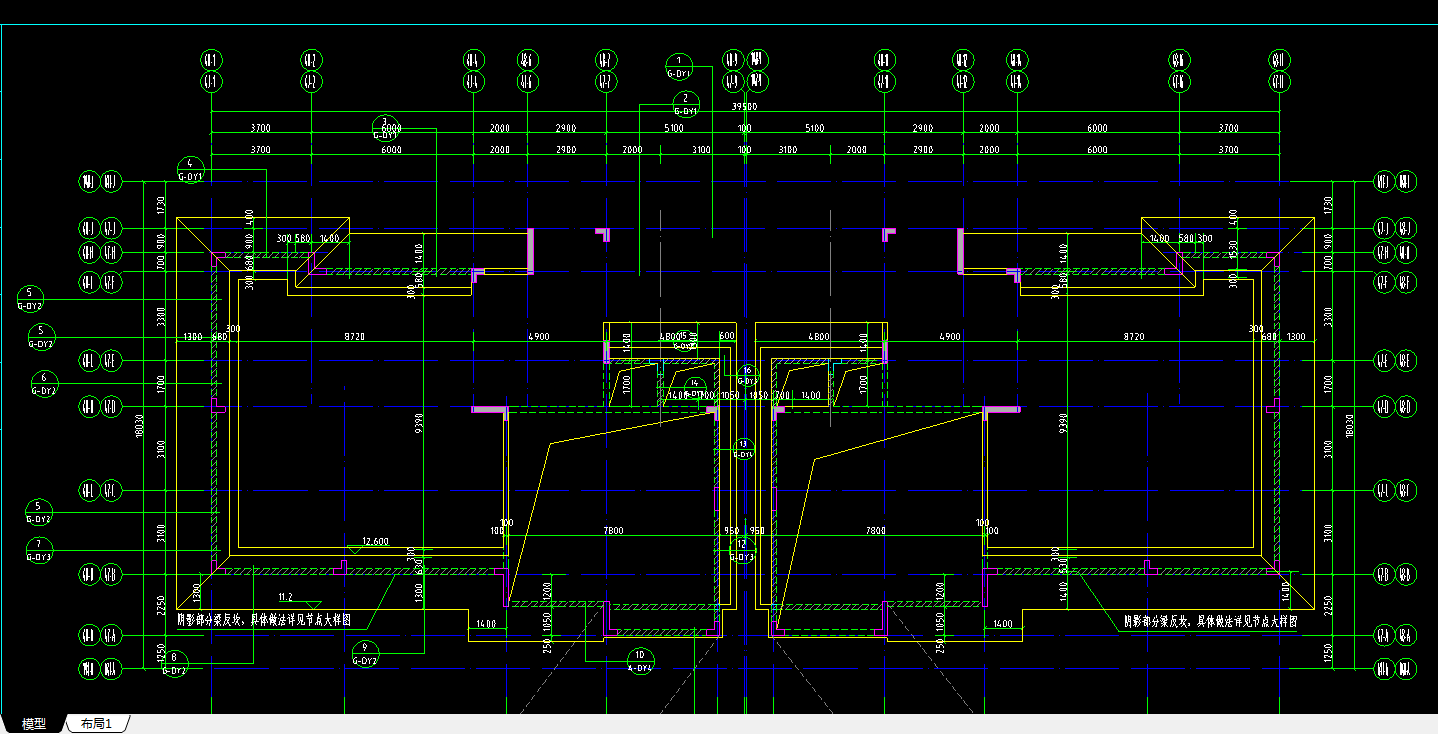Select detail callout 2 G-DY1
The image size is (1438, 734).
pos(685,104)
